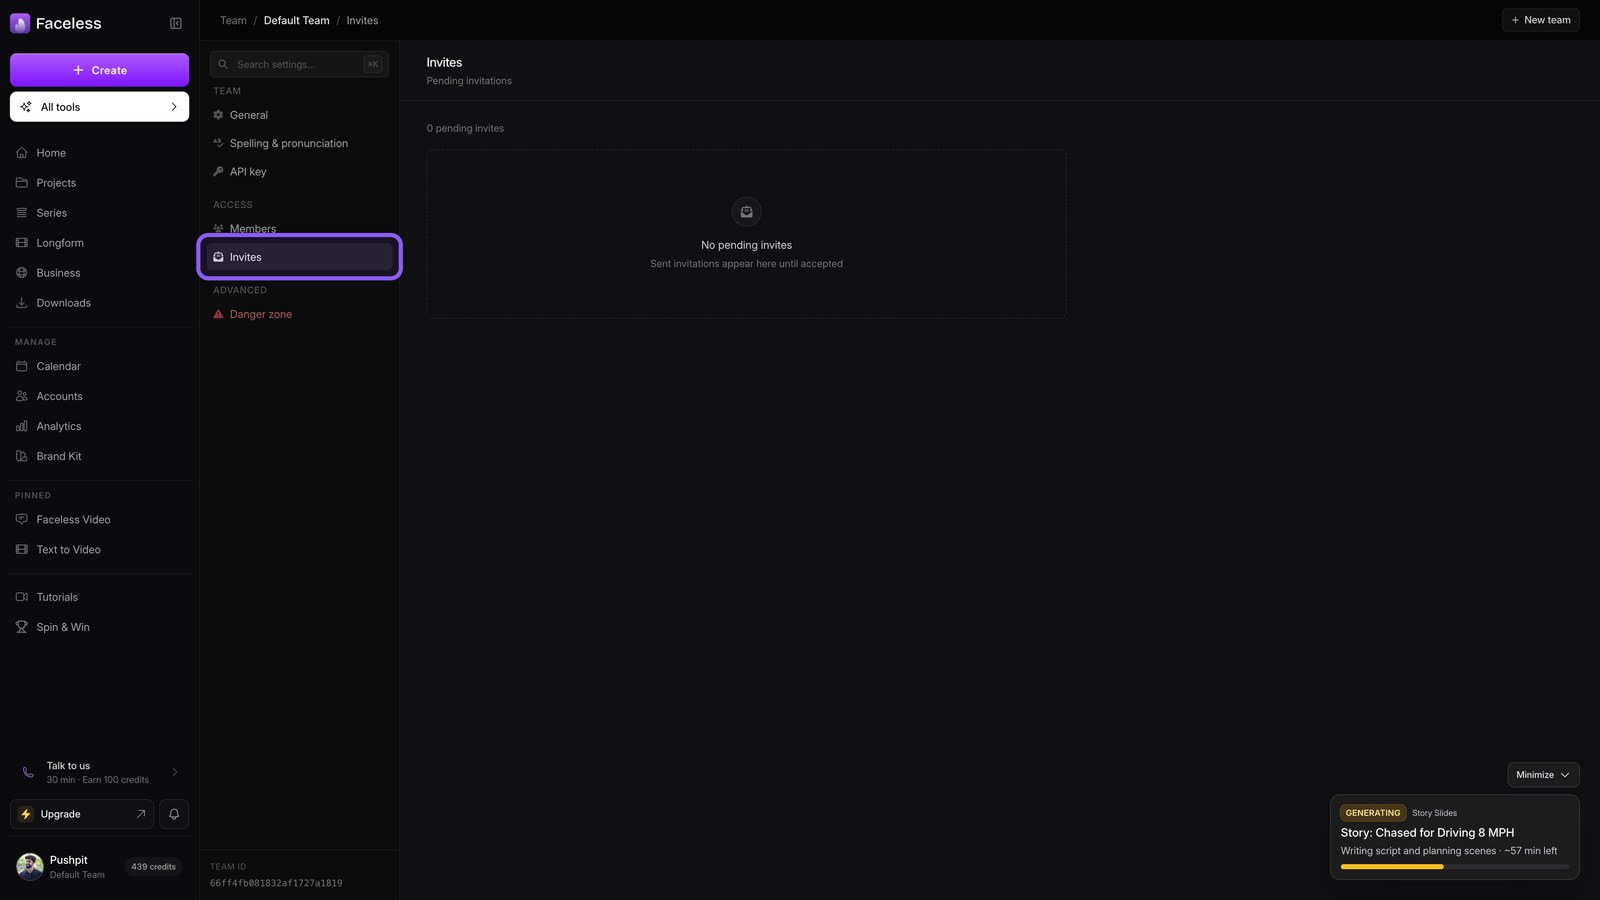
Task: Go to Projects in sidebar
Action: pyautogui.click(x=100, y=183)
